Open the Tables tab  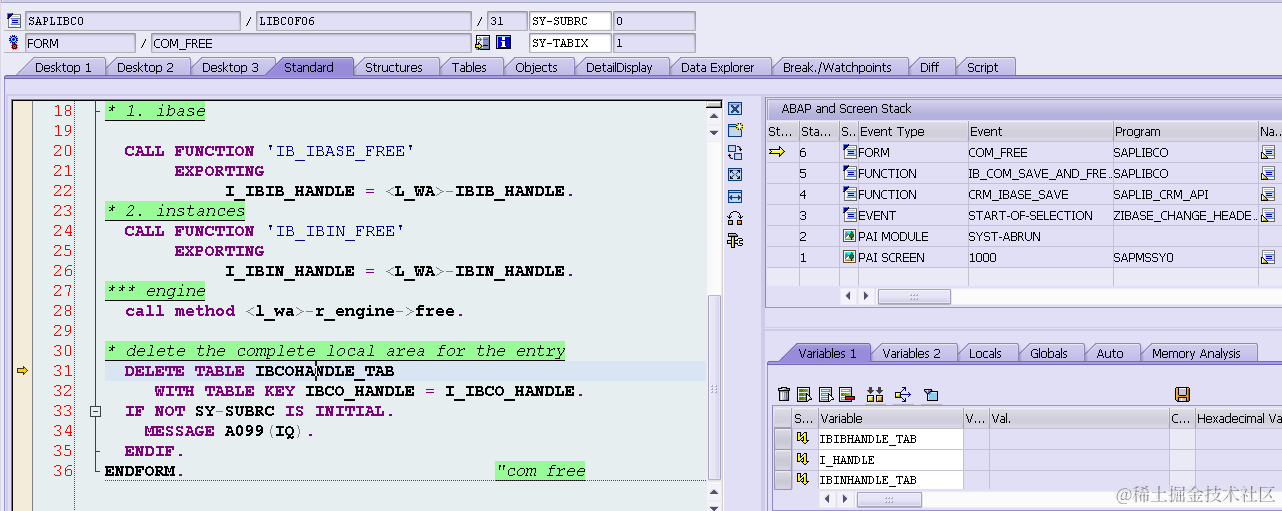(469, 67)
